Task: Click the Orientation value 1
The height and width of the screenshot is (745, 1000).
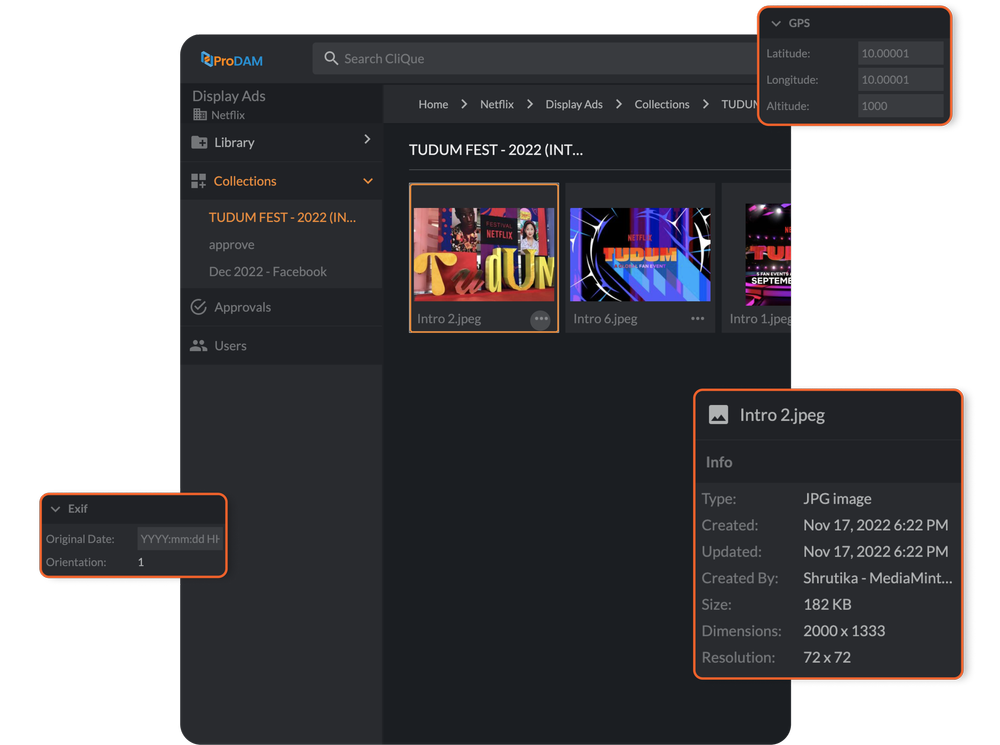Action: coord(141,562)
